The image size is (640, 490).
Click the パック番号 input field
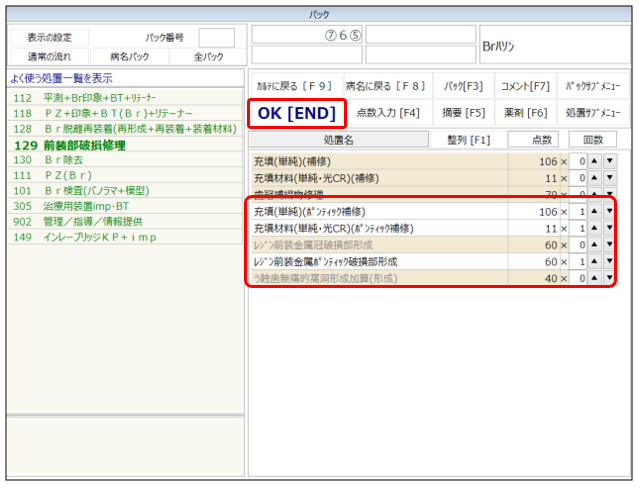coord(216,38)
